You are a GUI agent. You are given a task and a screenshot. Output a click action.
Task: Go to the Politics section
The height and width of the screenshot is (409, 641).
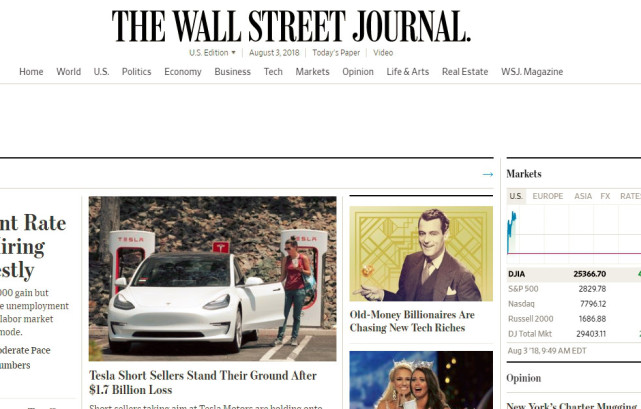(136, 72)
